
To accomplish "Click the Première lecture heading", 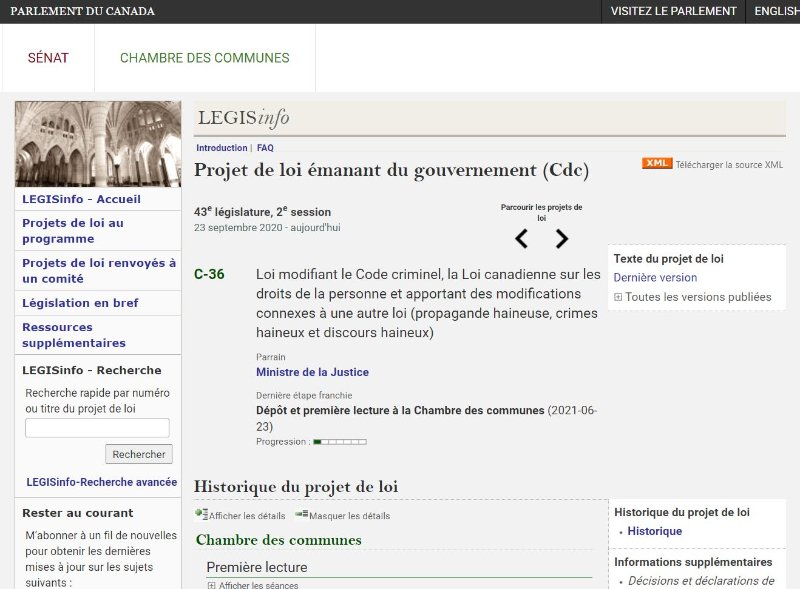I will [x=257, y=567].
